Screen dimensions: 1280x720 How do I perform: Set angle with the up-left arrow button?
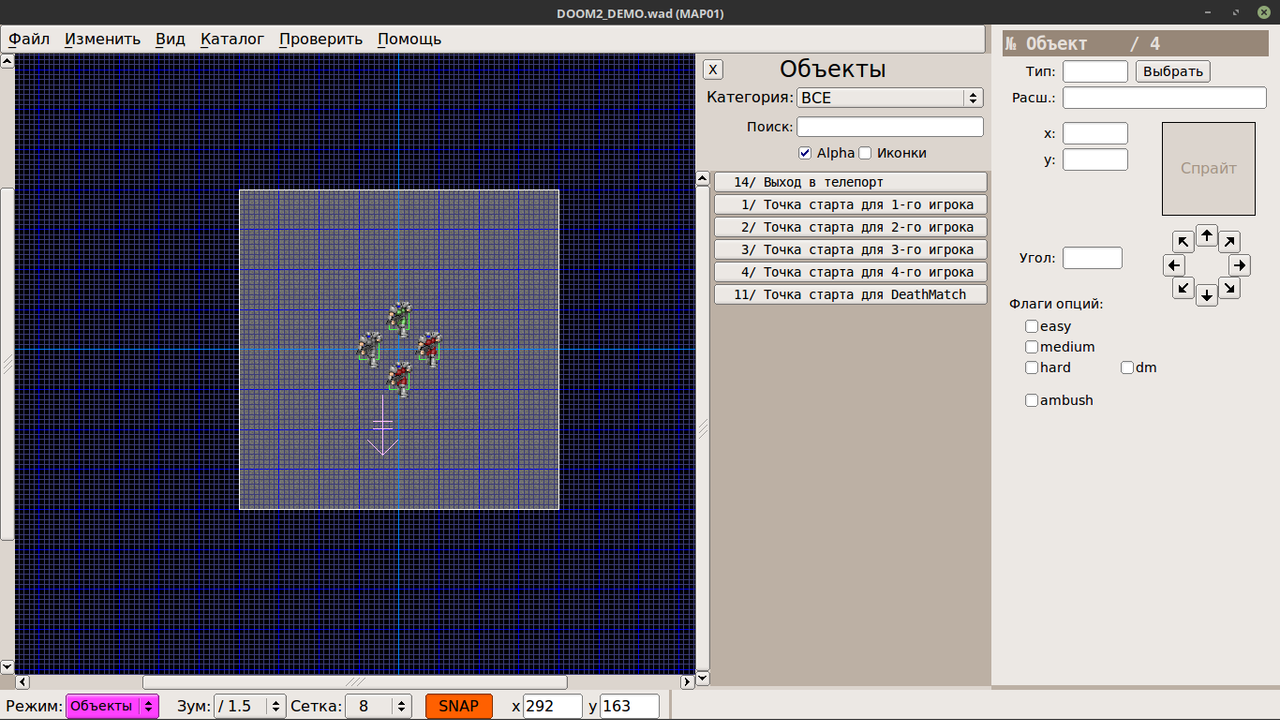point(1183,242)
